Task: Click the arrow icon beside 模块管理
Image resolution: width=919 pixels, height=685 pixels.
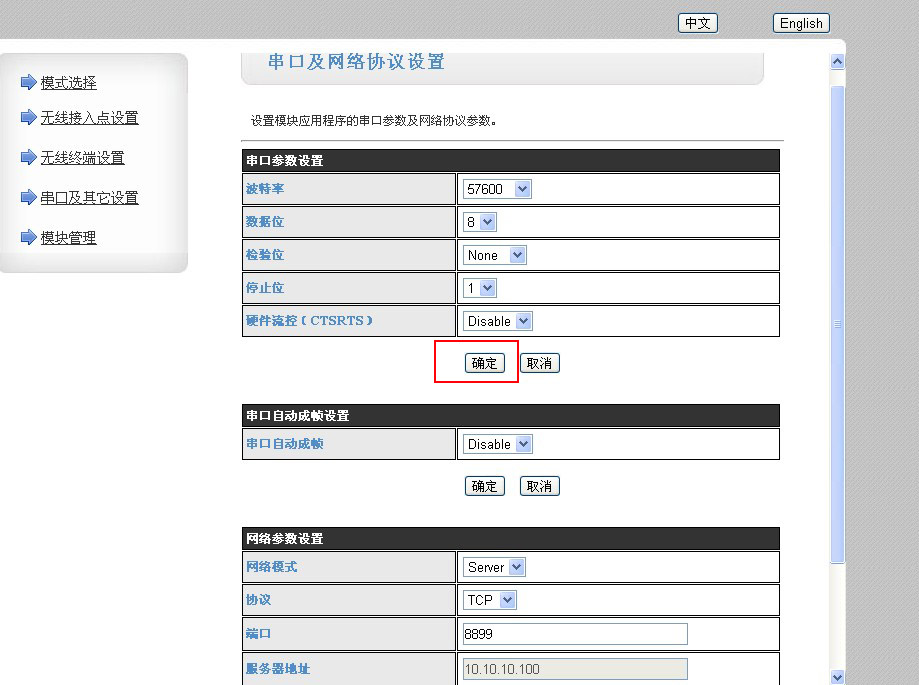Action: [28, 237]
